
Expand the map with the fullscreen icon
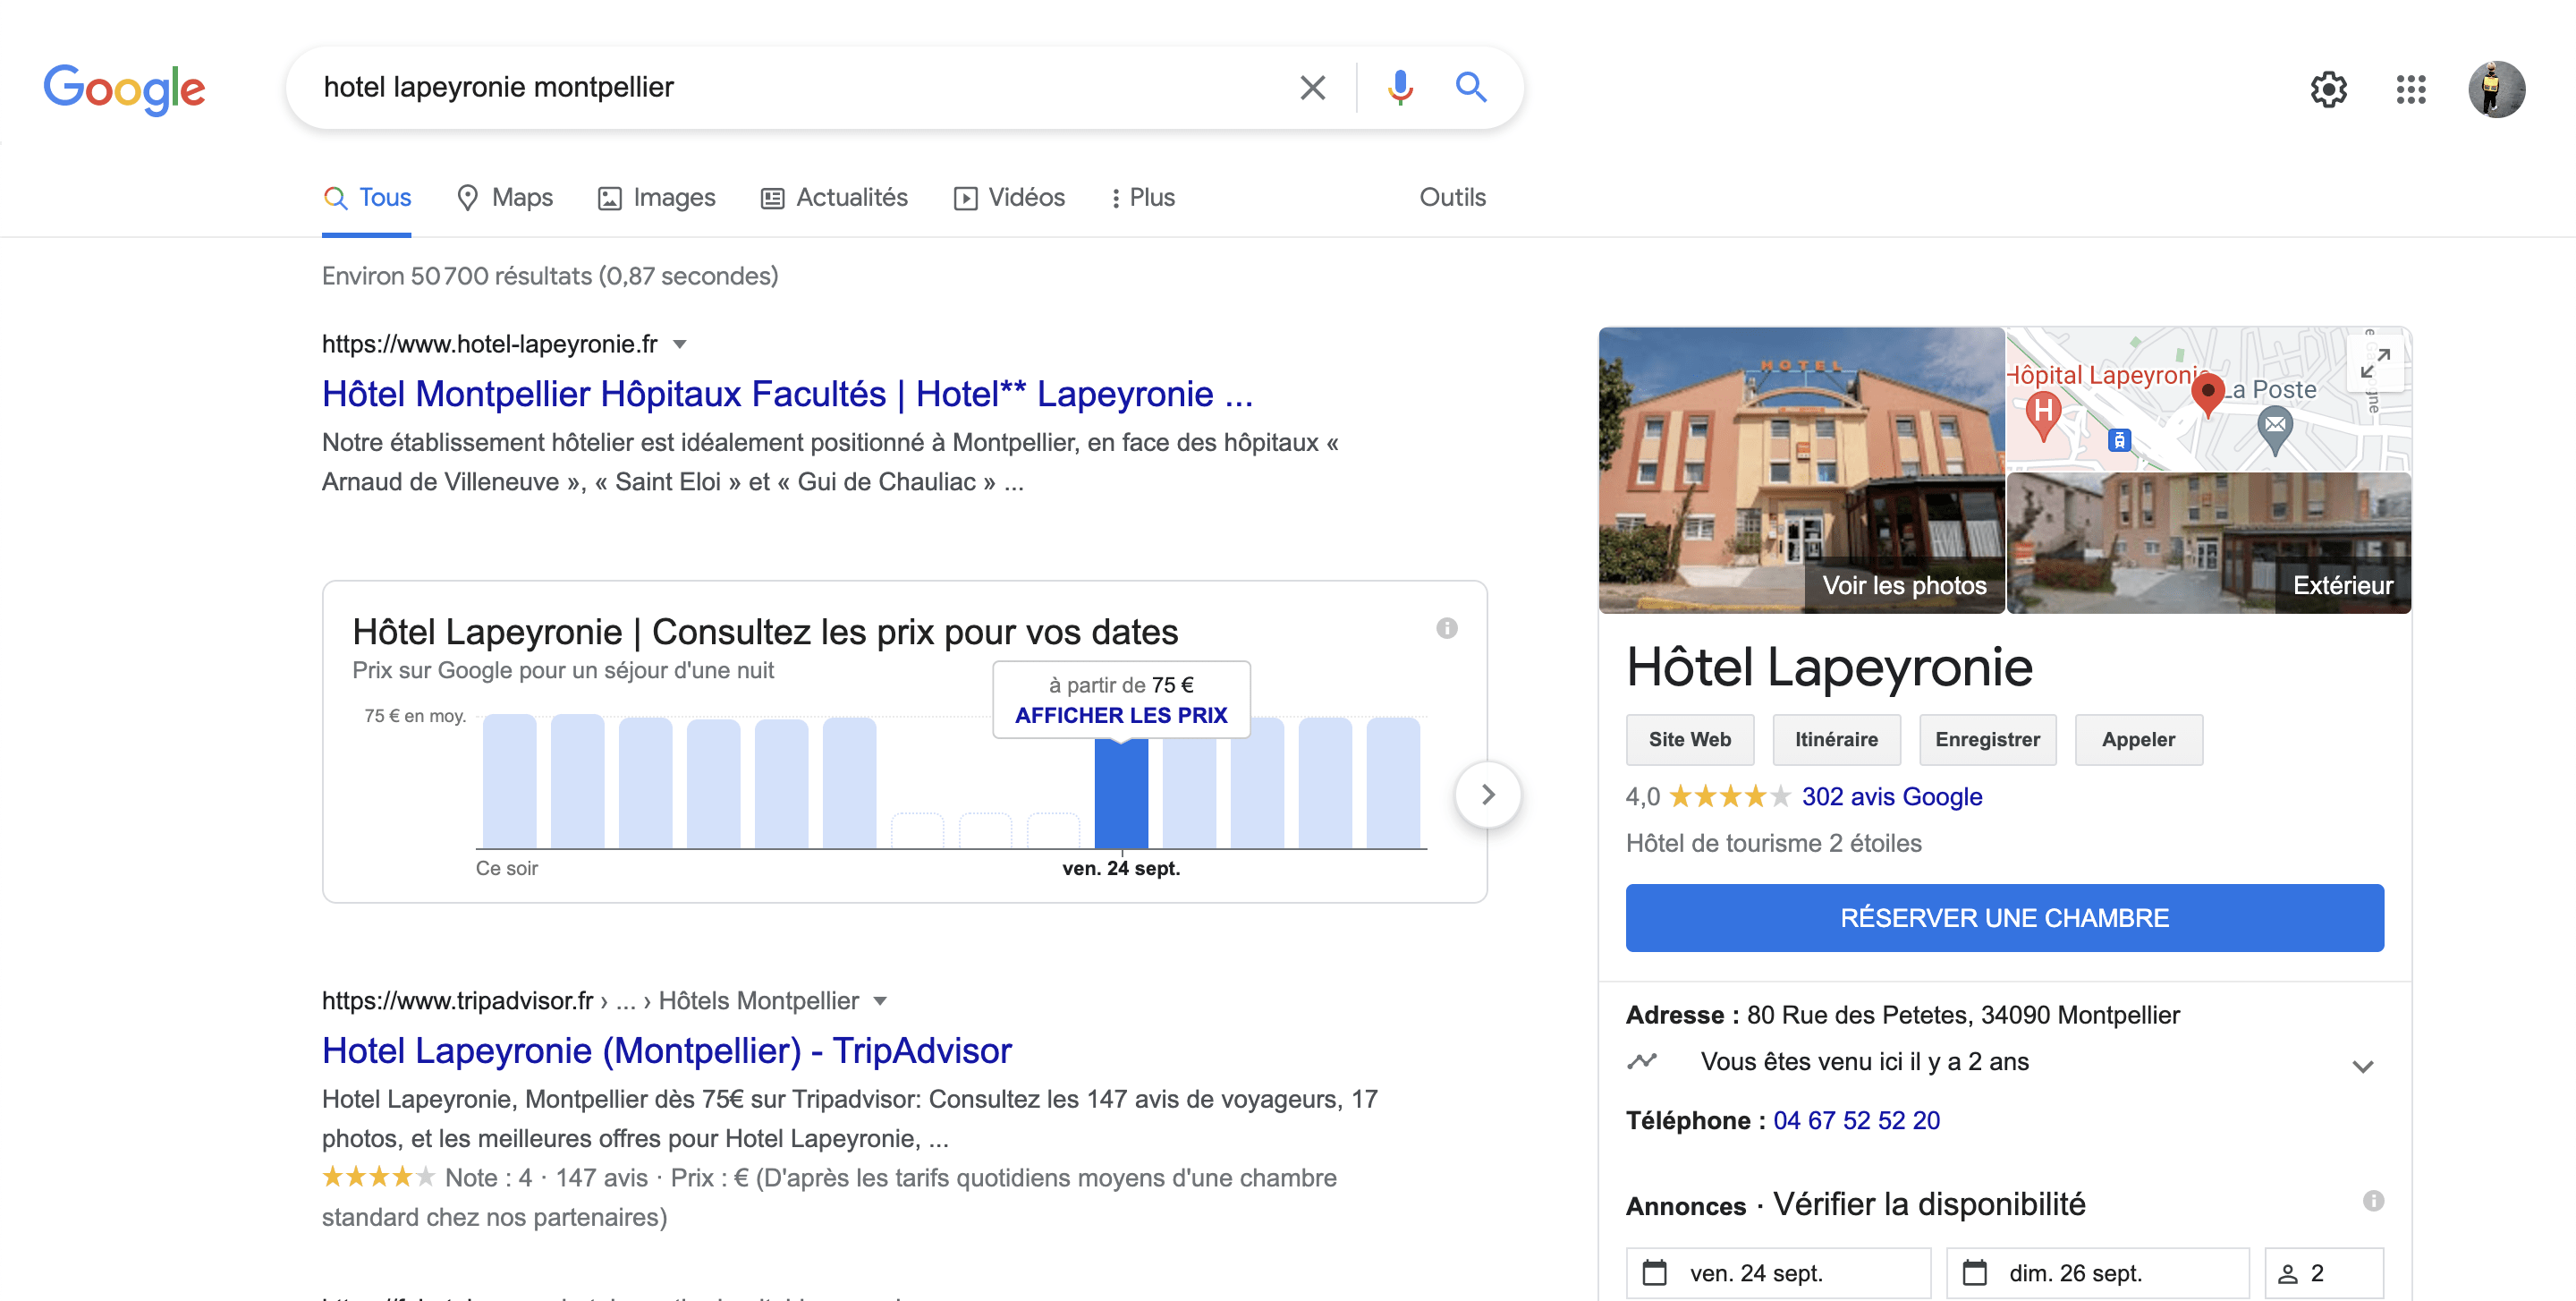(x=2375, y=364)
